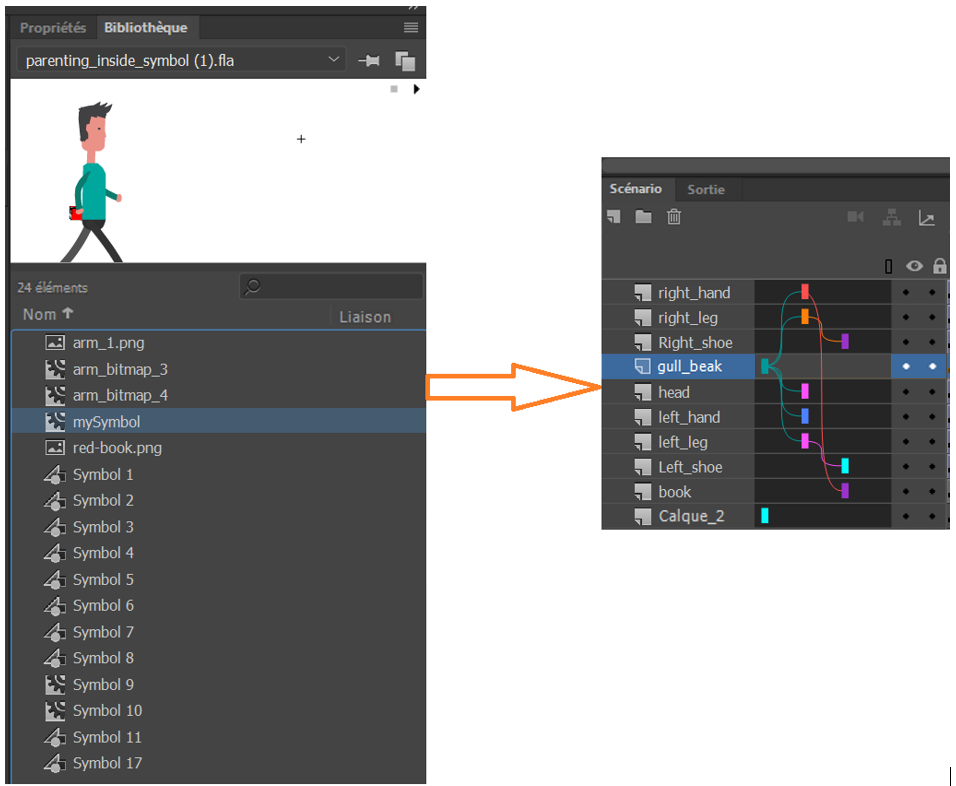Toggle lock dot for Calque_2 layer
This screenshot has height=786, width=956.
(x=932, y=516)
